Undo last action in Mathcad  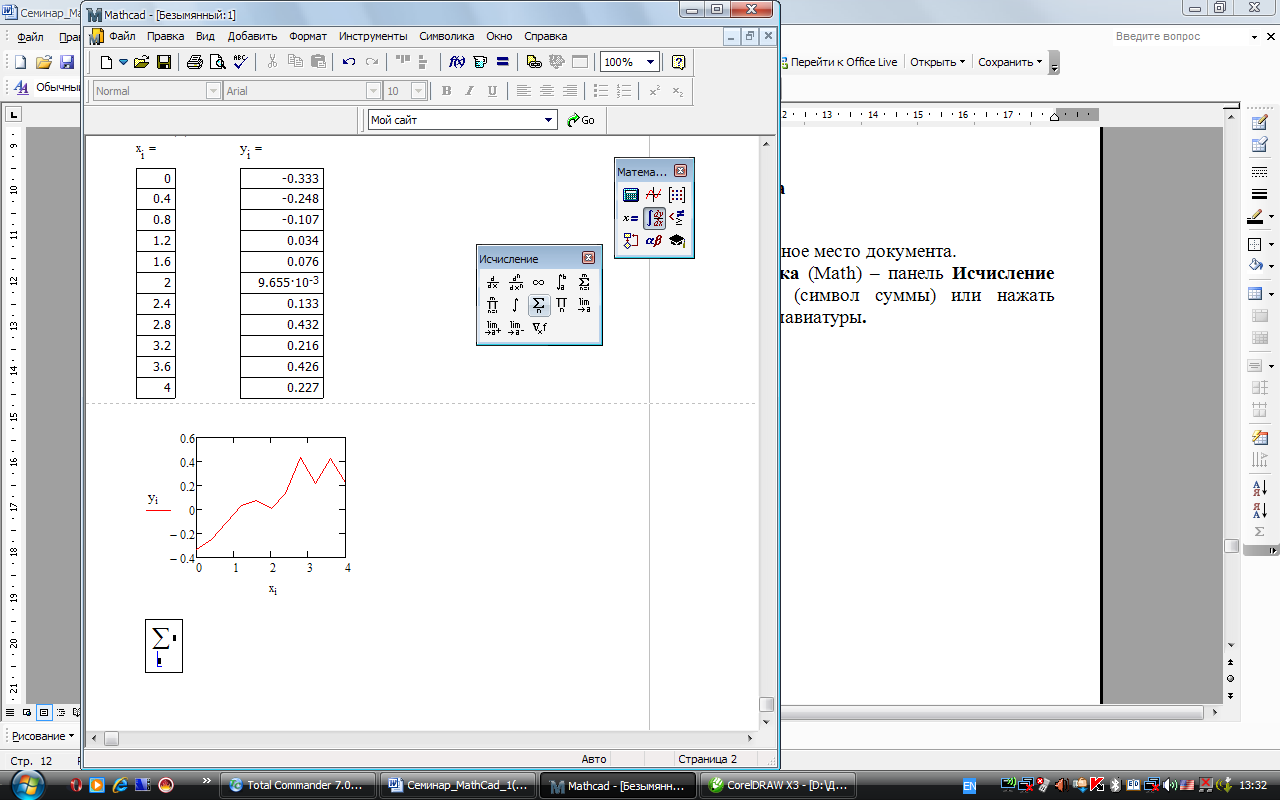pyautogui.click(x=348, y=62)
